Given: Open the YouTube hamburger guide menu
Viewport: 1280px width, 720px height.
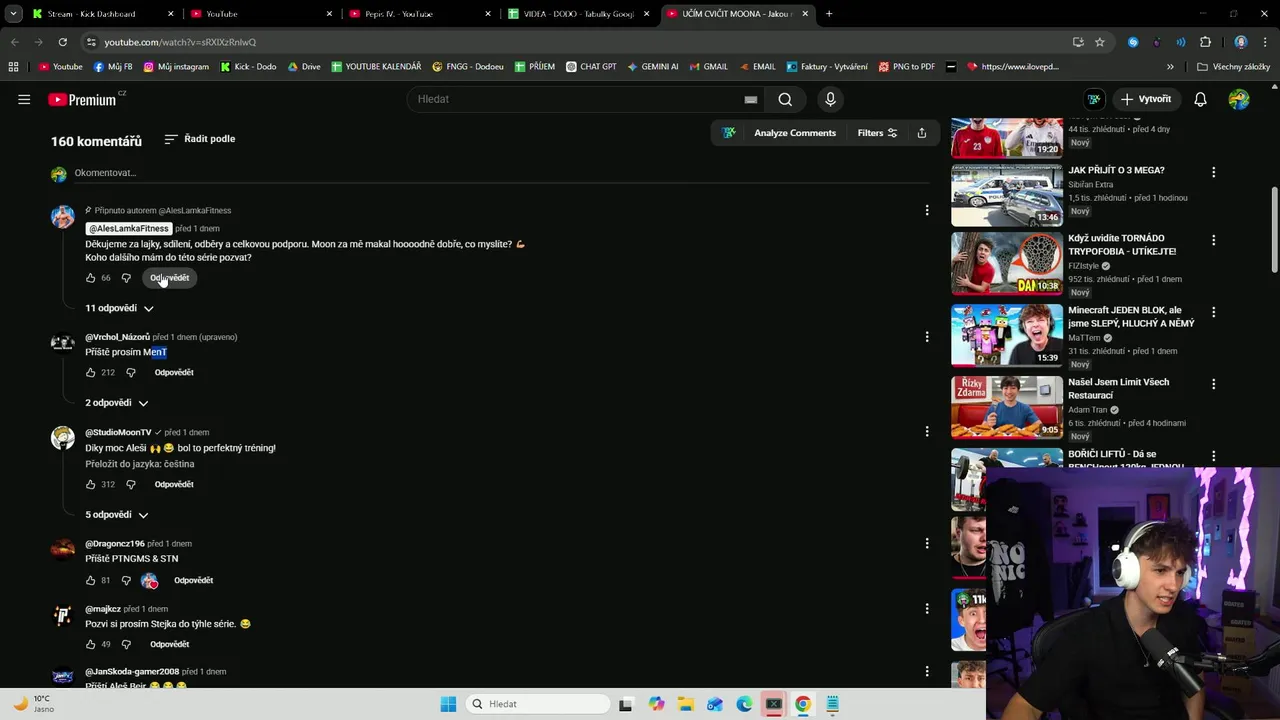Looking at the screenshot, I should coord(24,99).
